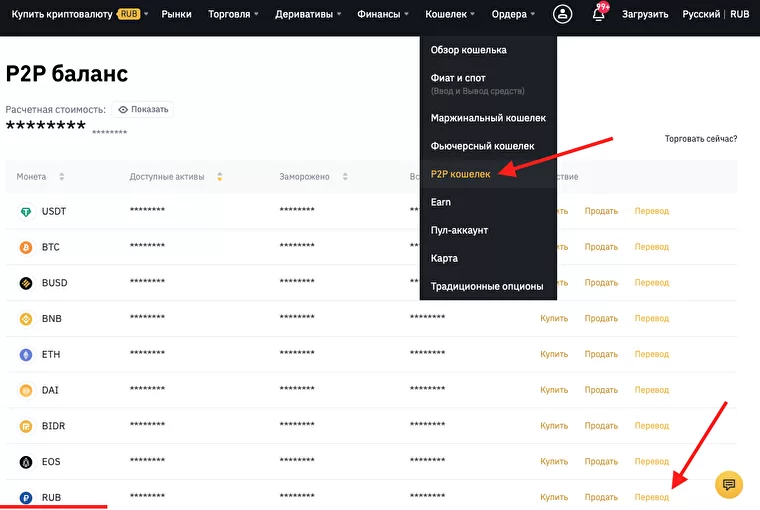Click Купить in EOS row
Screen dimensions: 760x510
[554, 462]
